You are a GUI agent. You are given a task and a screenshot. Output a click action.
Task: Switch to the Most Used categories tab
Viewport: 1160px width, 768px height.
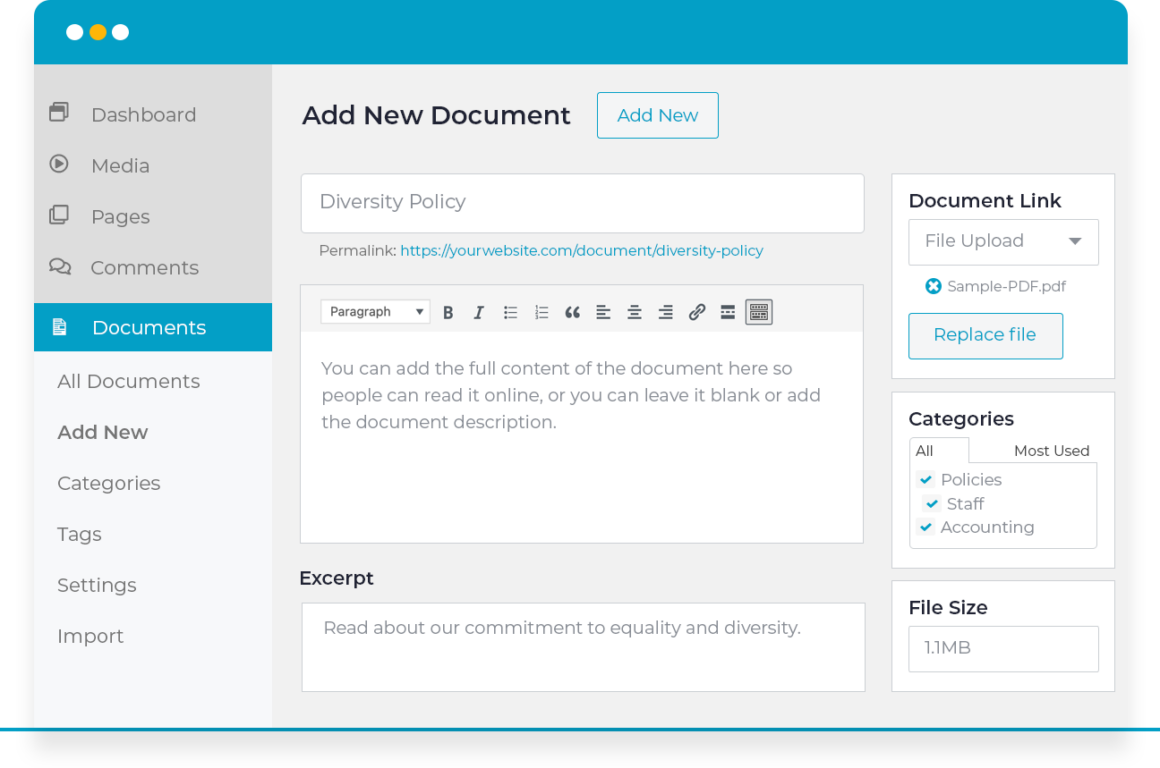pos(1051,450)
